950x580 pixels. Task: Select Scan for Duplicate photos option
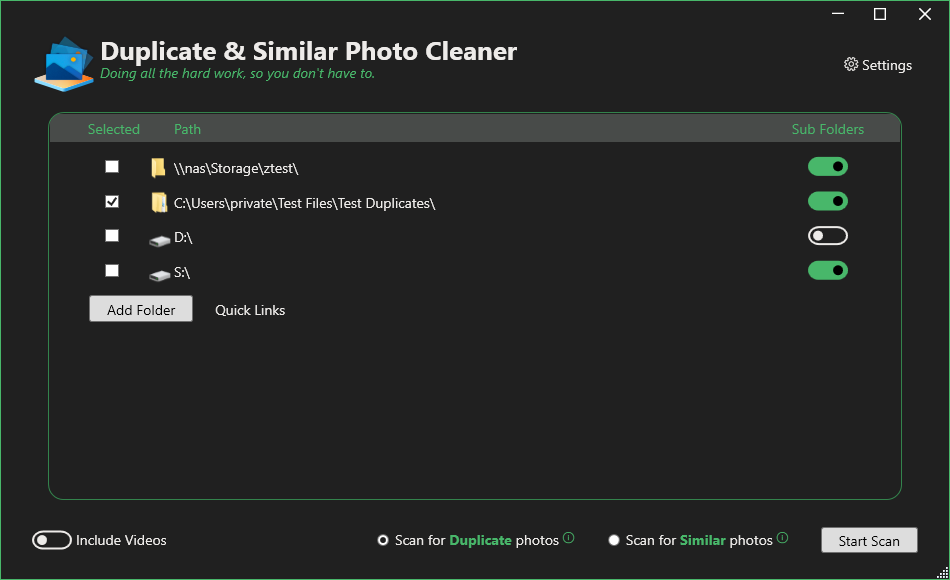383,540
